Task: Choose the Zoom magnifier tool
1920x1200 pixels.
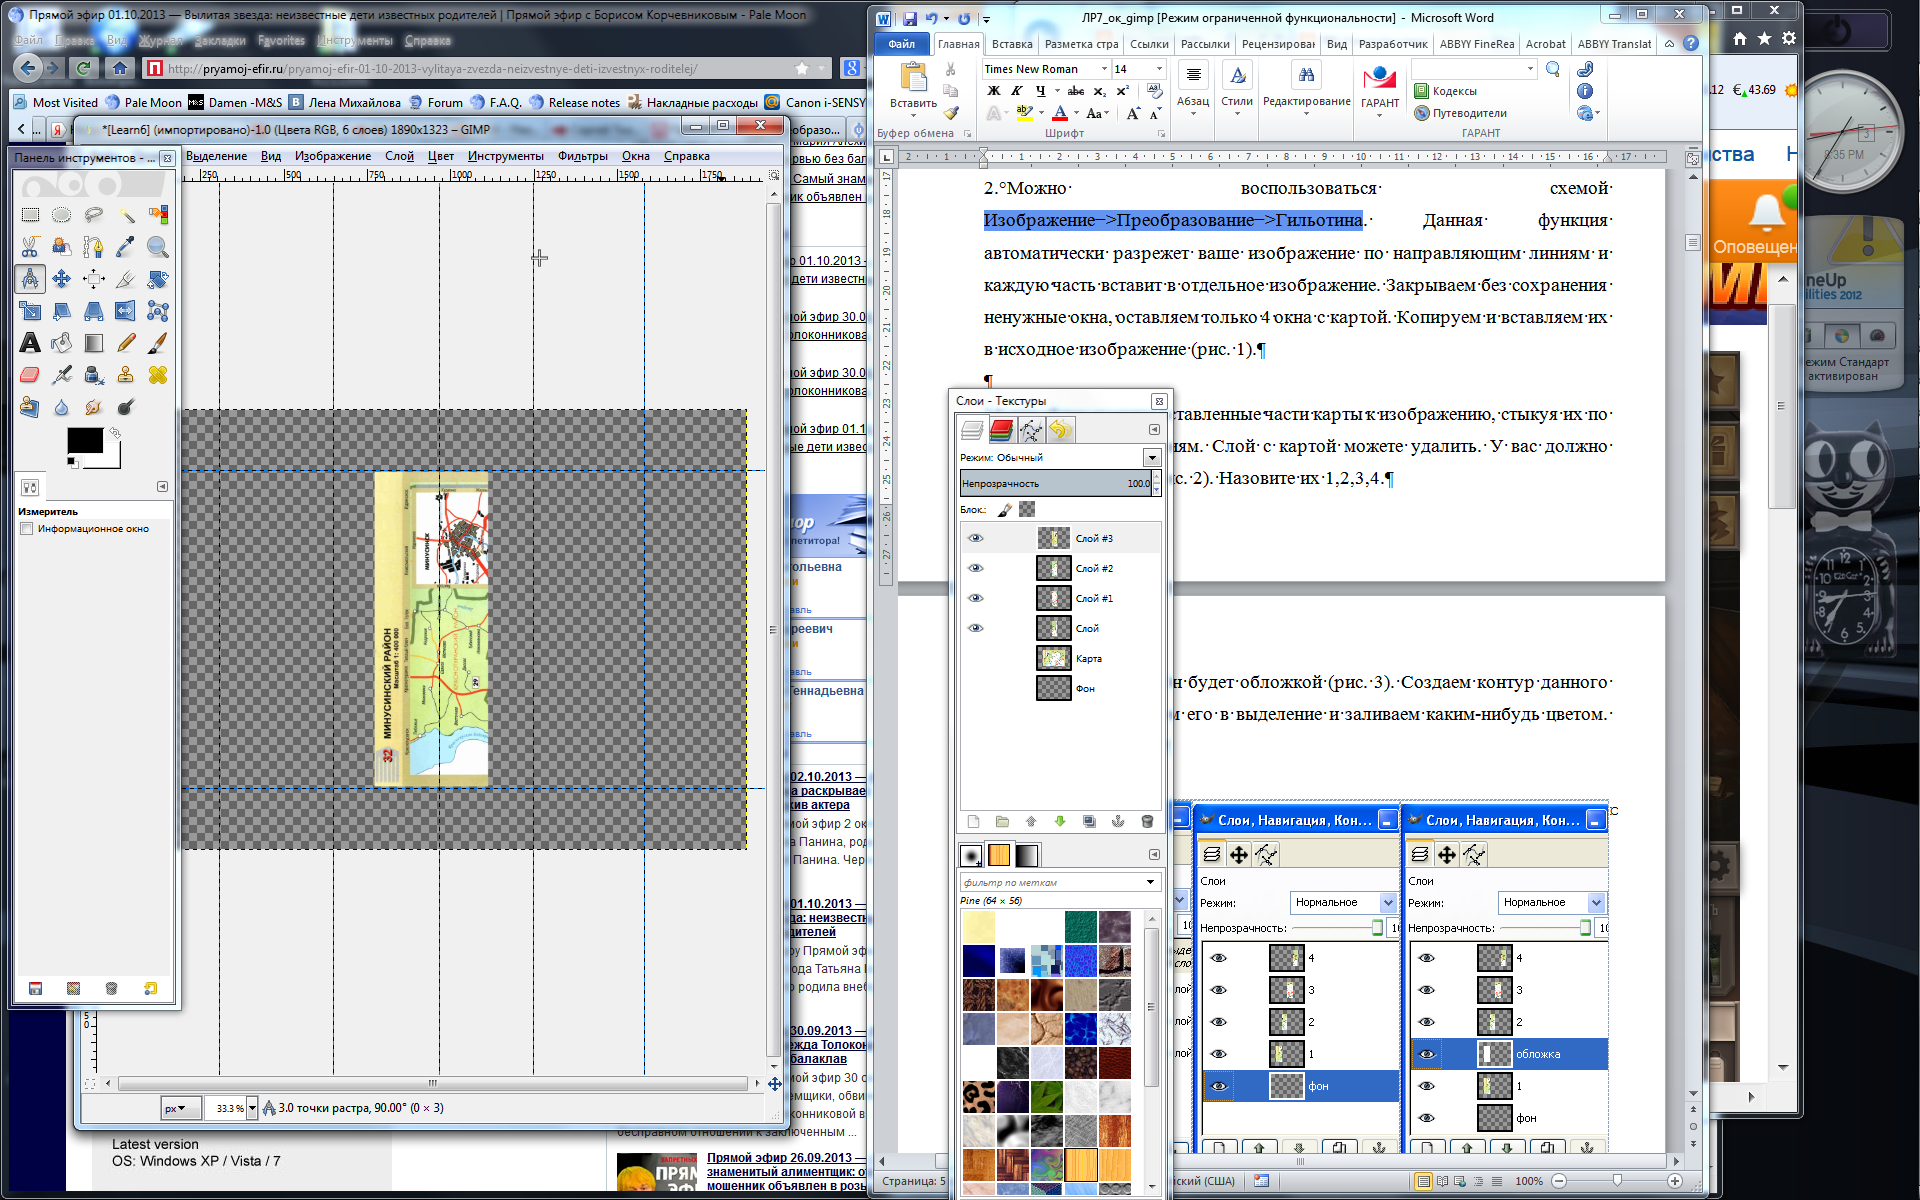Action: [158, 247]
